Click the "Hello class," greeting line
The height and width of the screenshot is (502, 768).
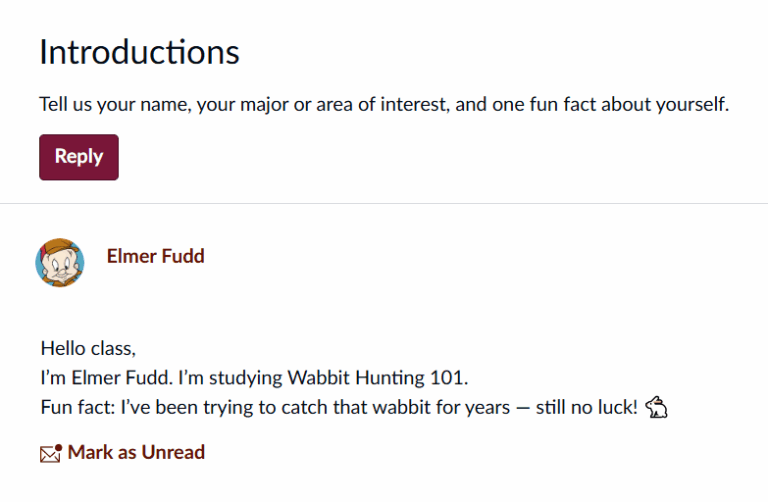88,348
